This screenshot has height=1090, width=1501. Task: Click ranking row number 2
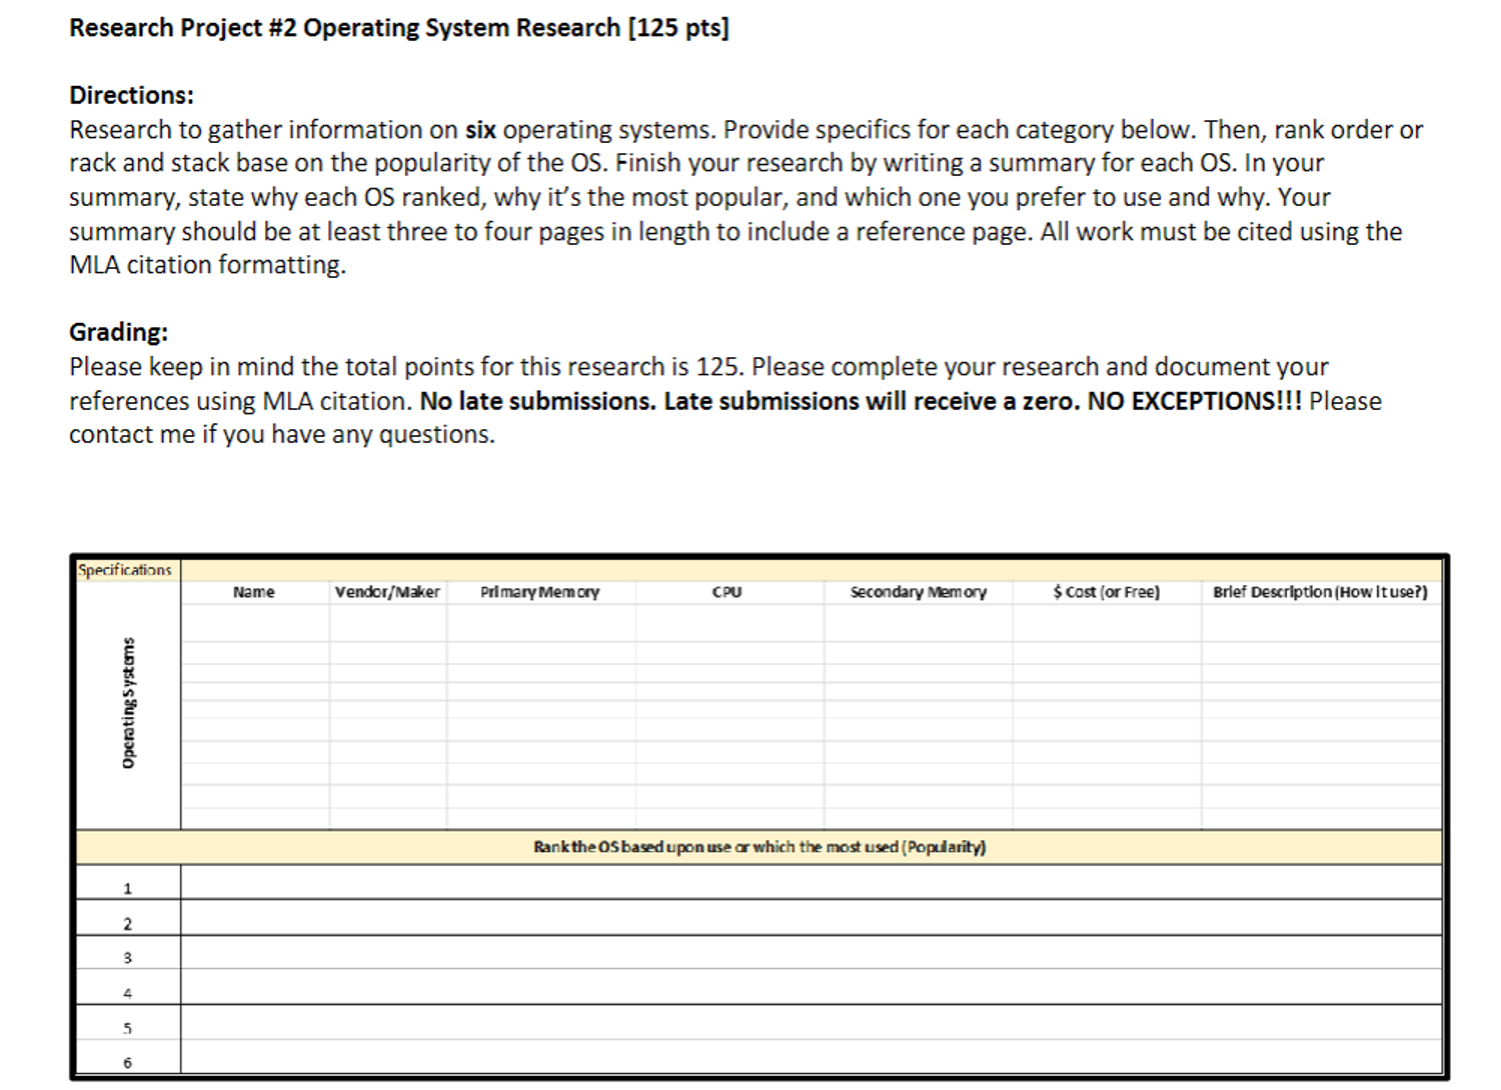coord(126,921)
